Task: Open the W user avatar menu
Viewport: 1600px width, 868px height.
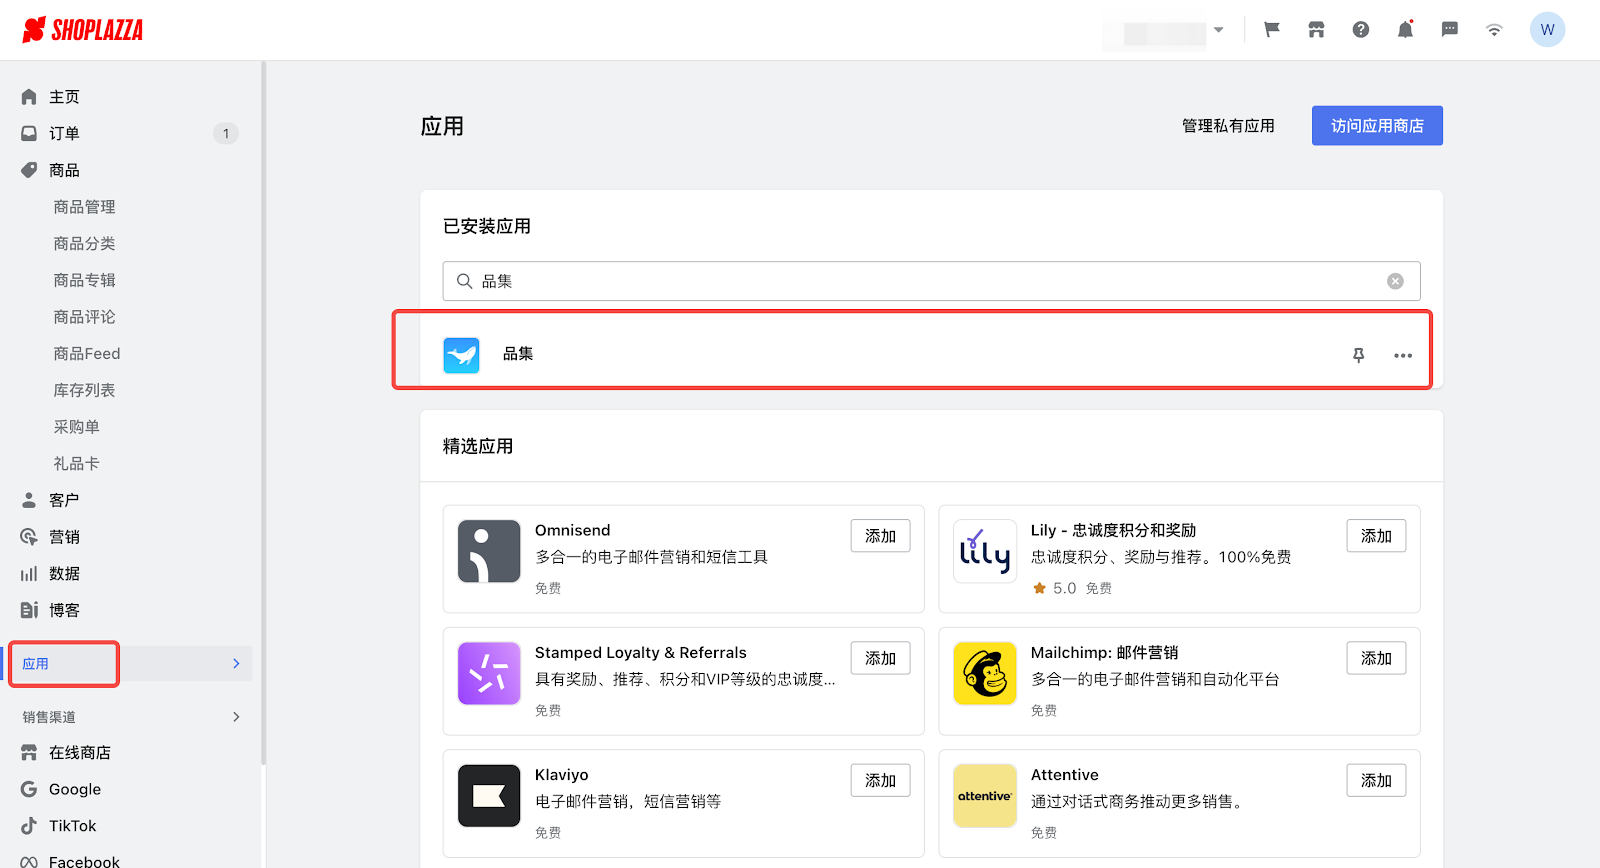Action: 1547,30
